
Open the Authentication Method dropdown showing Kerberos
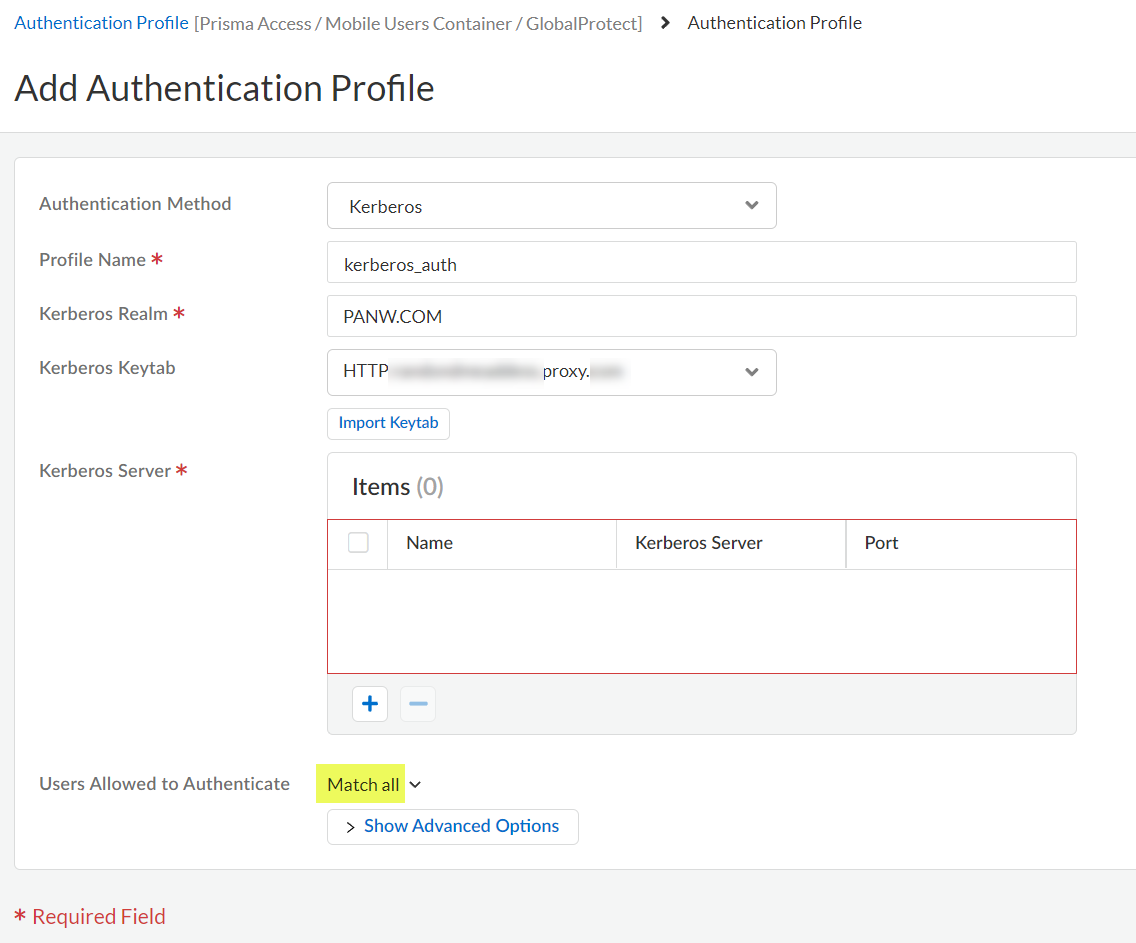[x=551, y=206]
